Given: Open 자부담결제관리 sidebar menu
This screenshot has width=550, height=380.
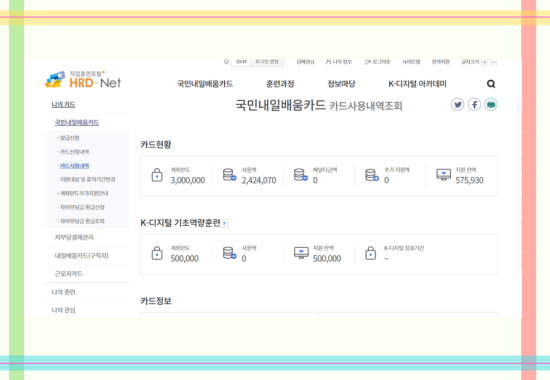Looking at the screenshot, I should point(74,238).
